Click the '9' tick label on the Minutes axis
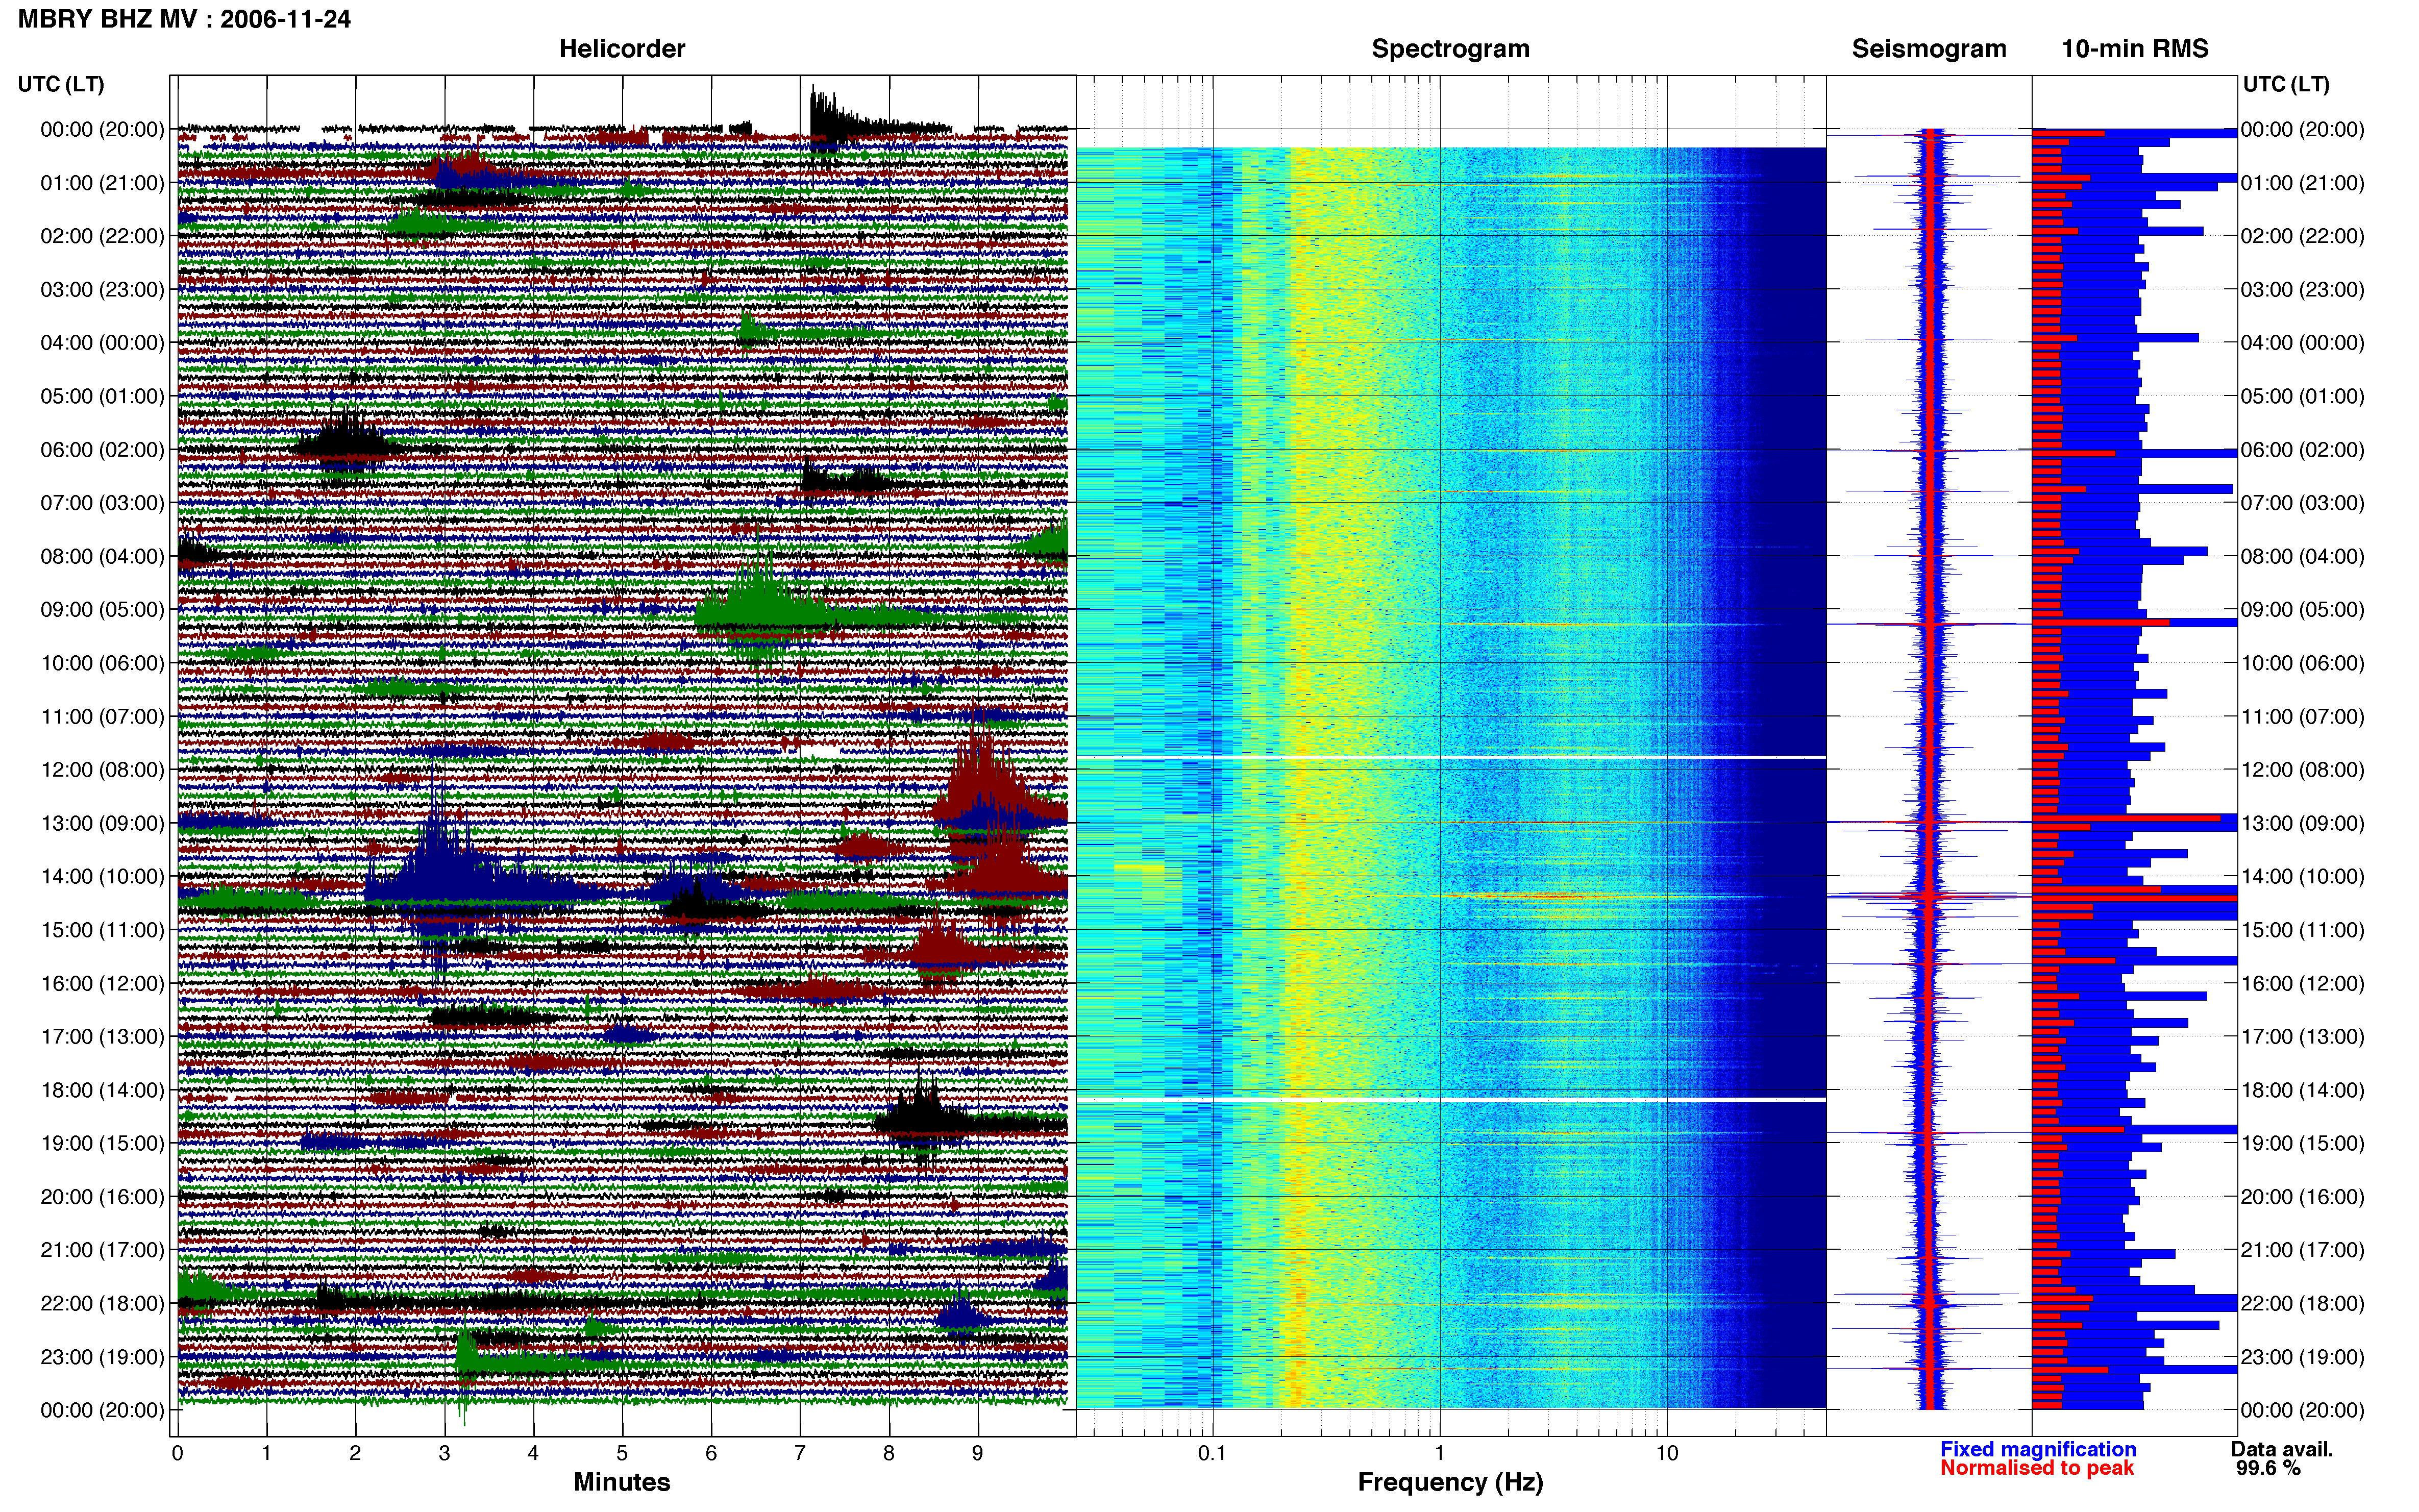This screenshot has height=1512, width=2419. click(977, 1453)
